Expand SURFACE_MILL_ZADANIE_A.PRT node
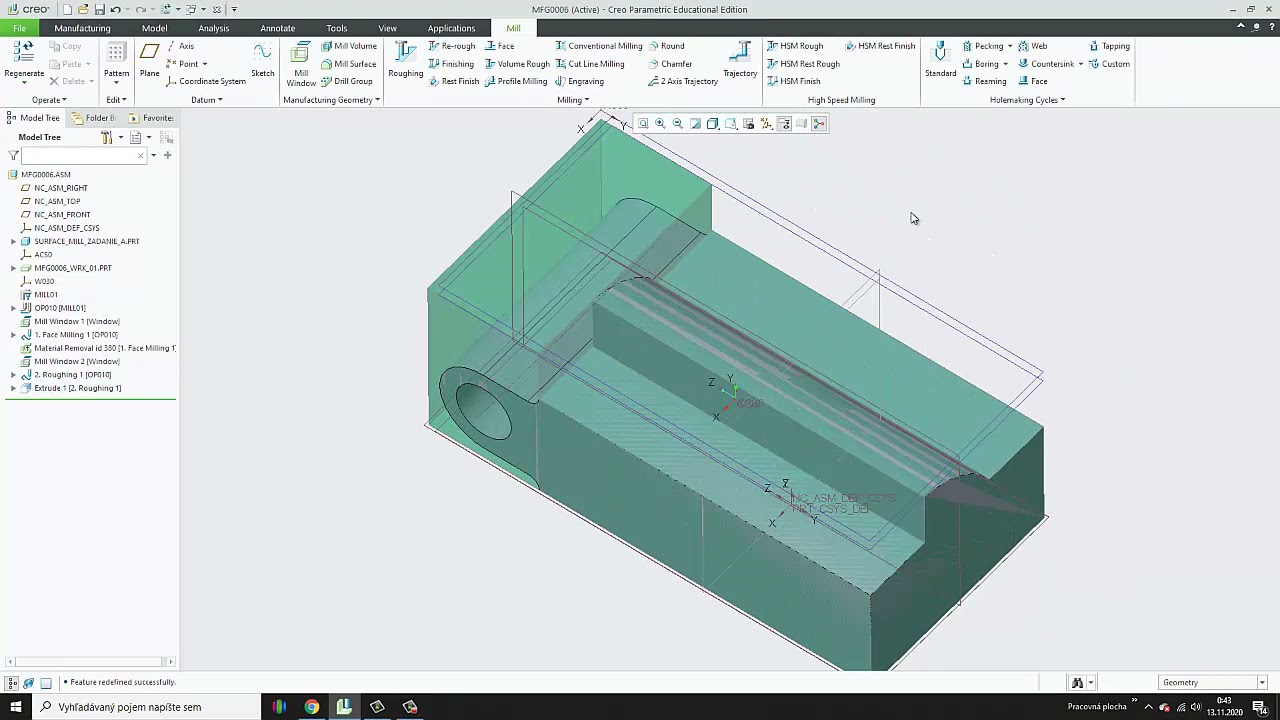 tap(13, 241)
